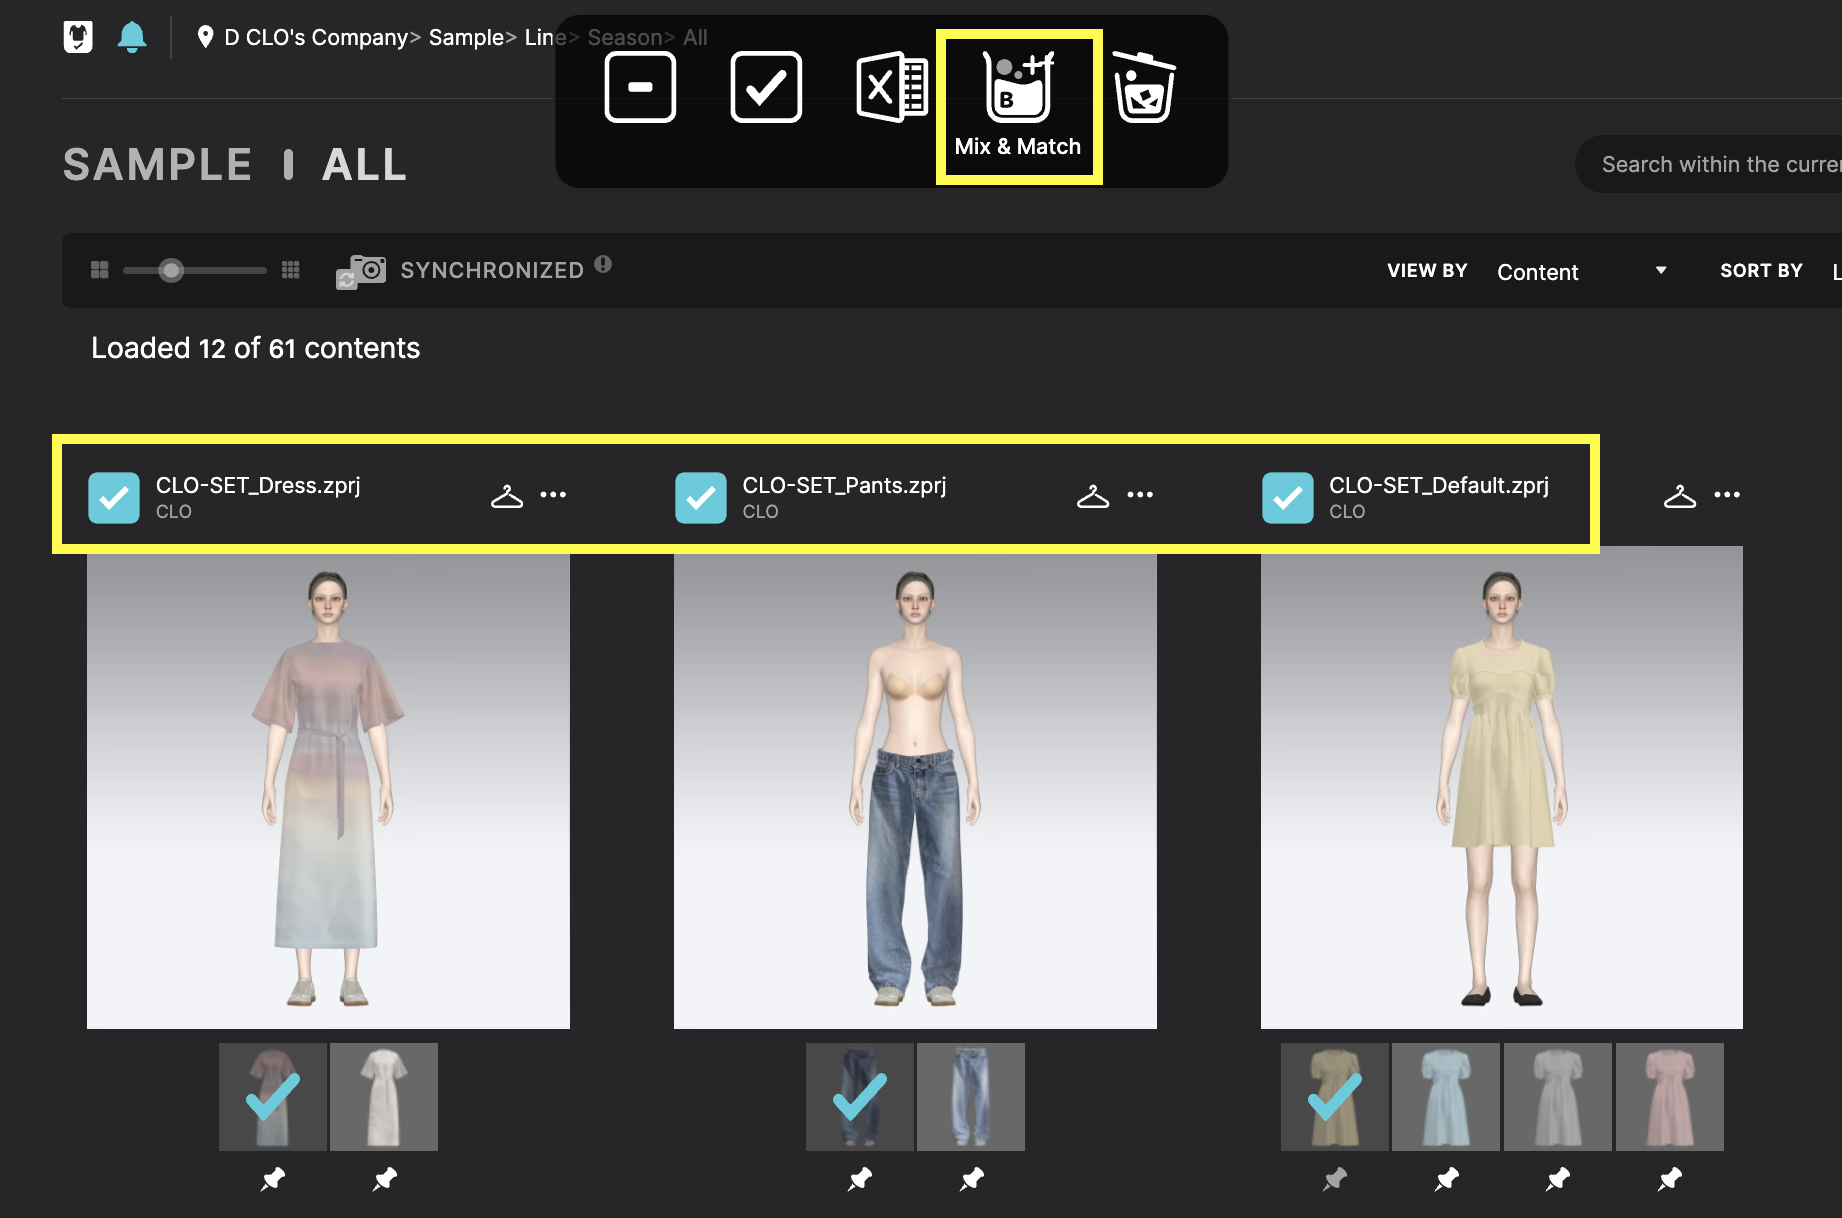This screenshot has width=1842, height=1218.
Task: Click the location pin icon in breadcrumb
Action: [x=205, y=37]
